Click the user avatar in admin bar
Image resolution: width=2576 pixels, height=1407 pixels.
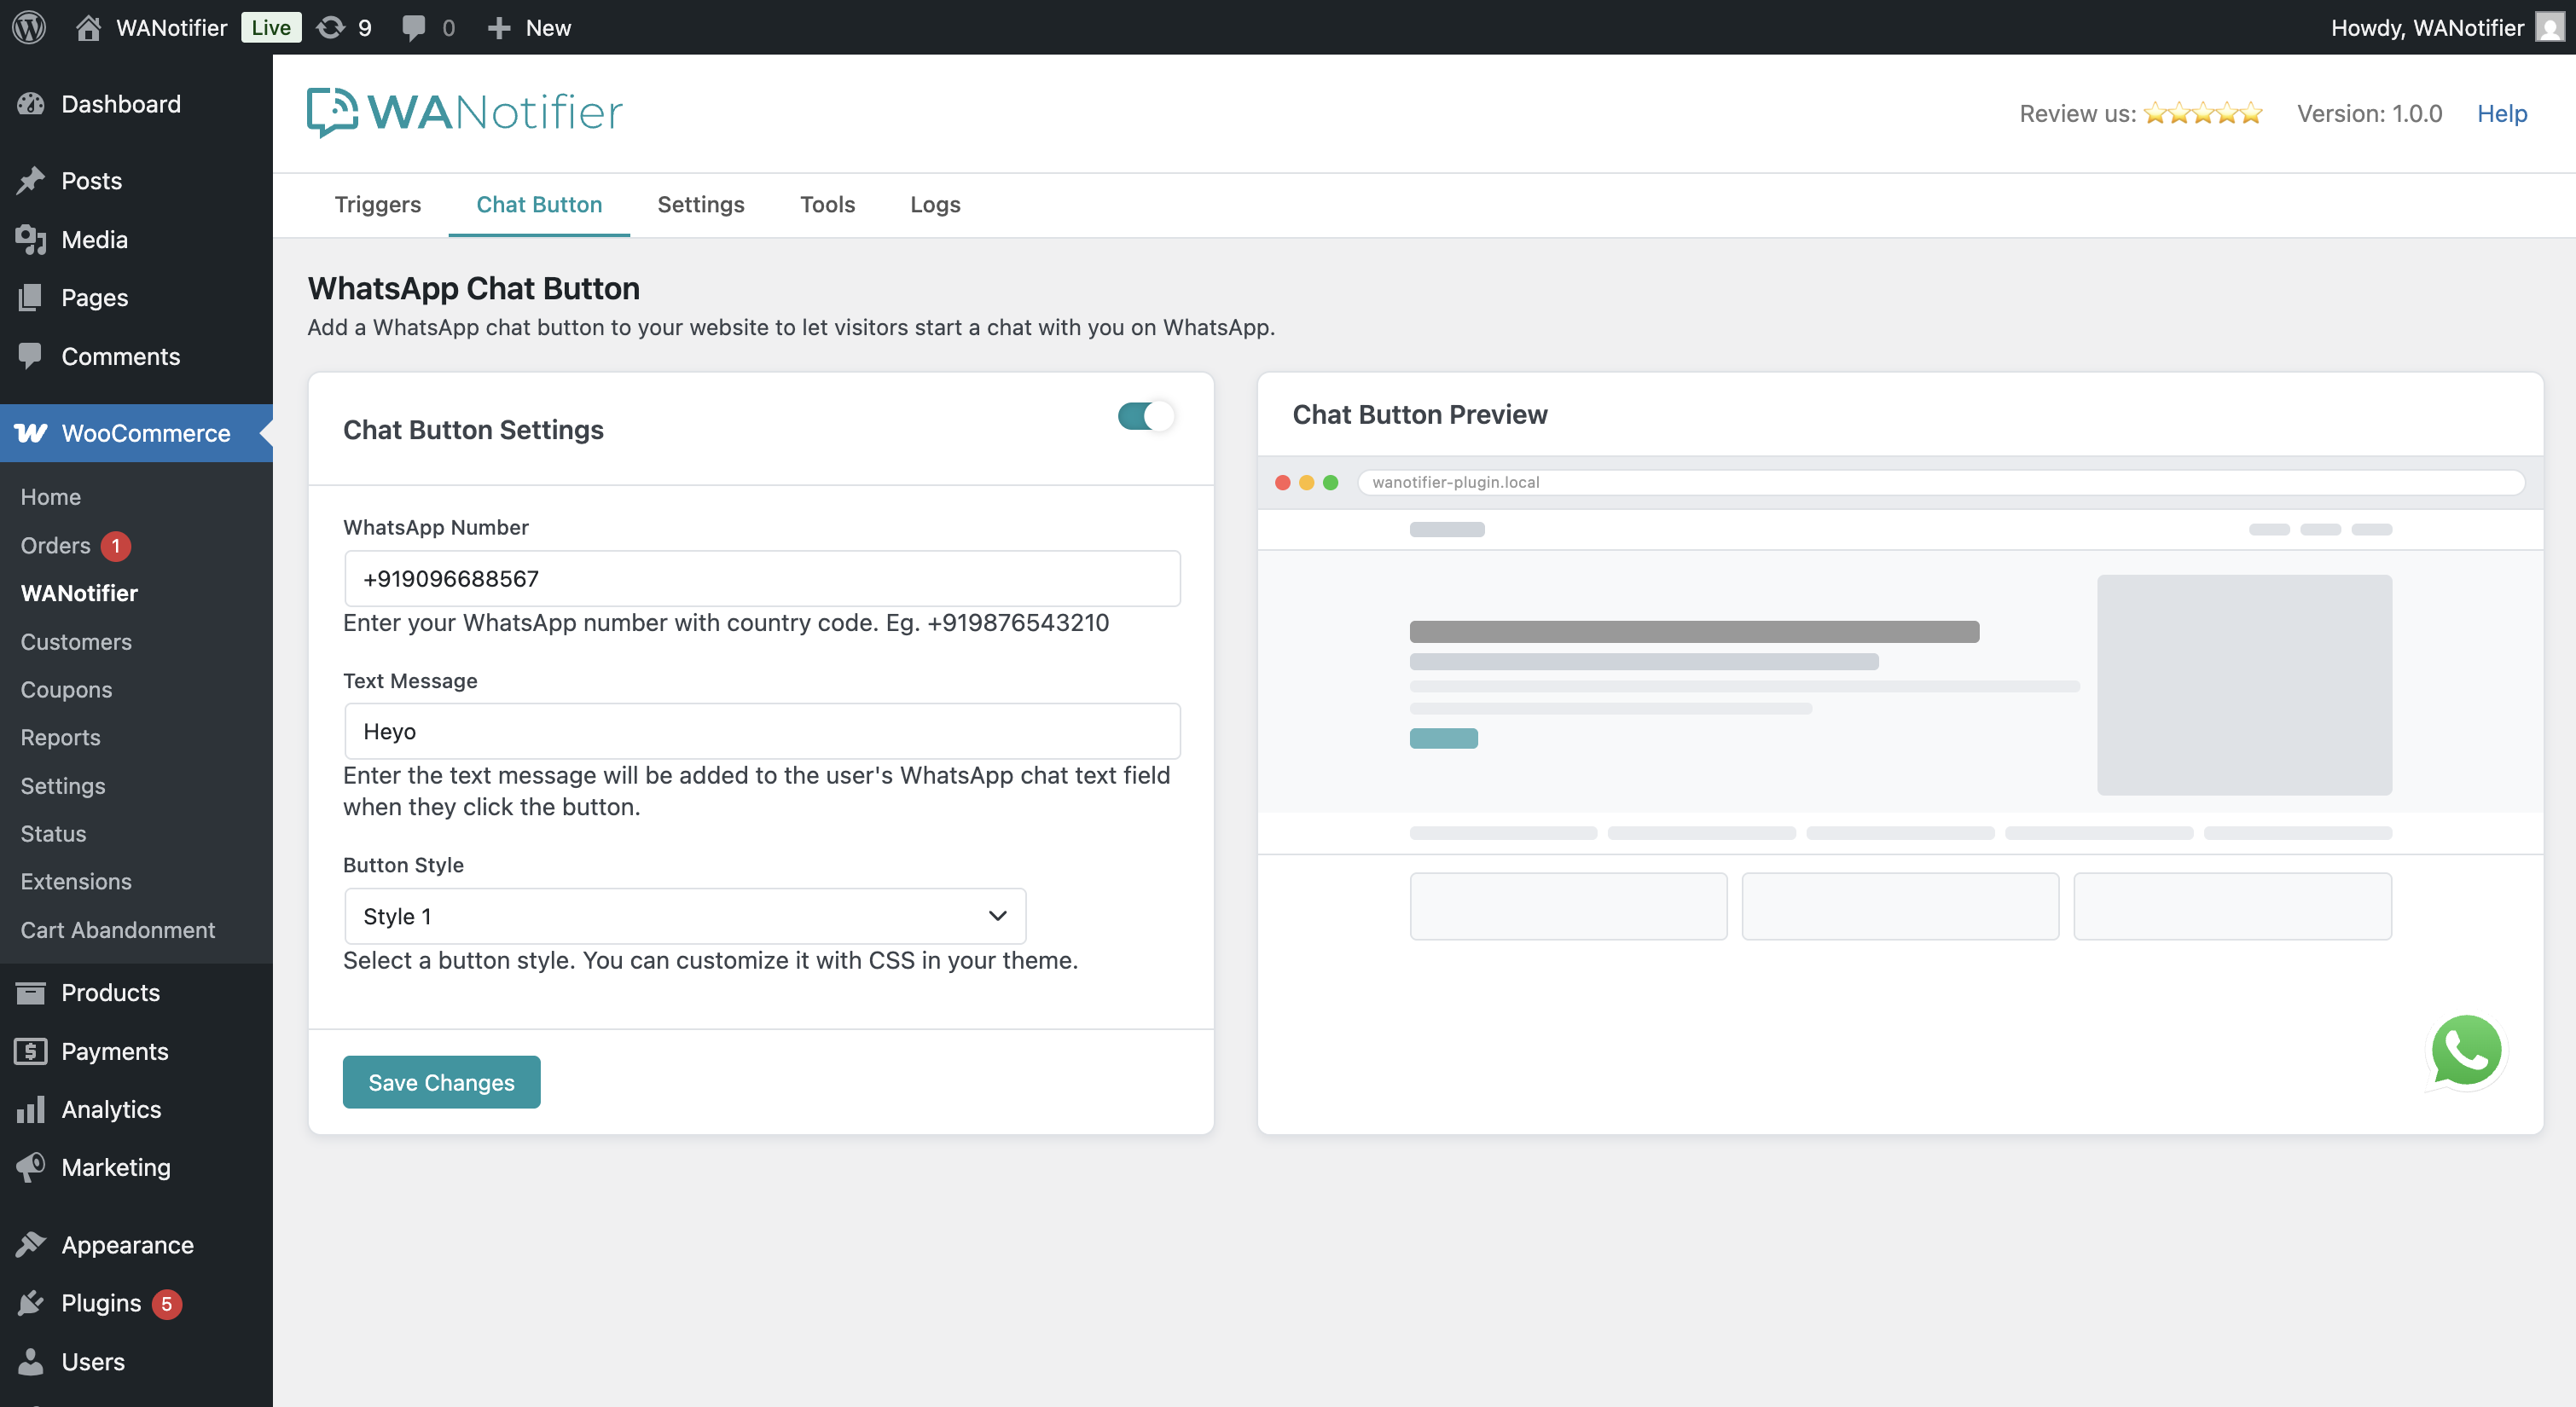tap(2551, 27)
